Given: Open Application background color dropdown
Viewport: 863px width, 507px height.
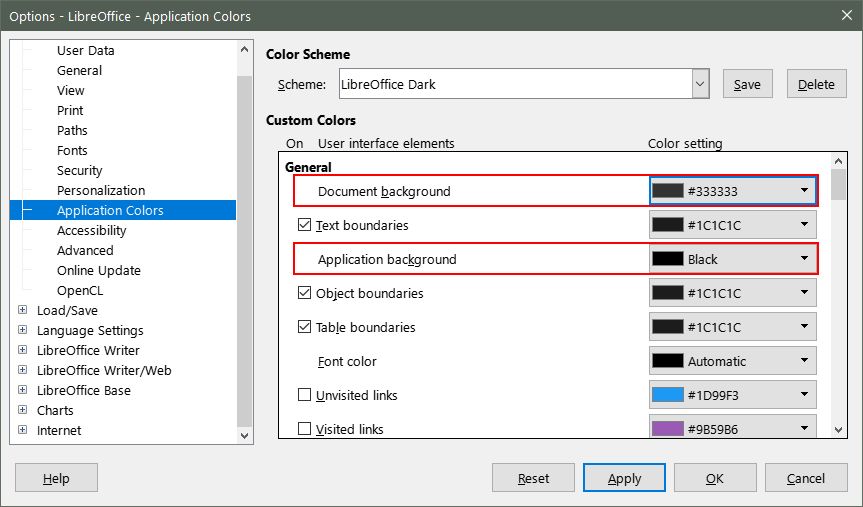Looking at the screenshot, I should click(x=804, y=259).
